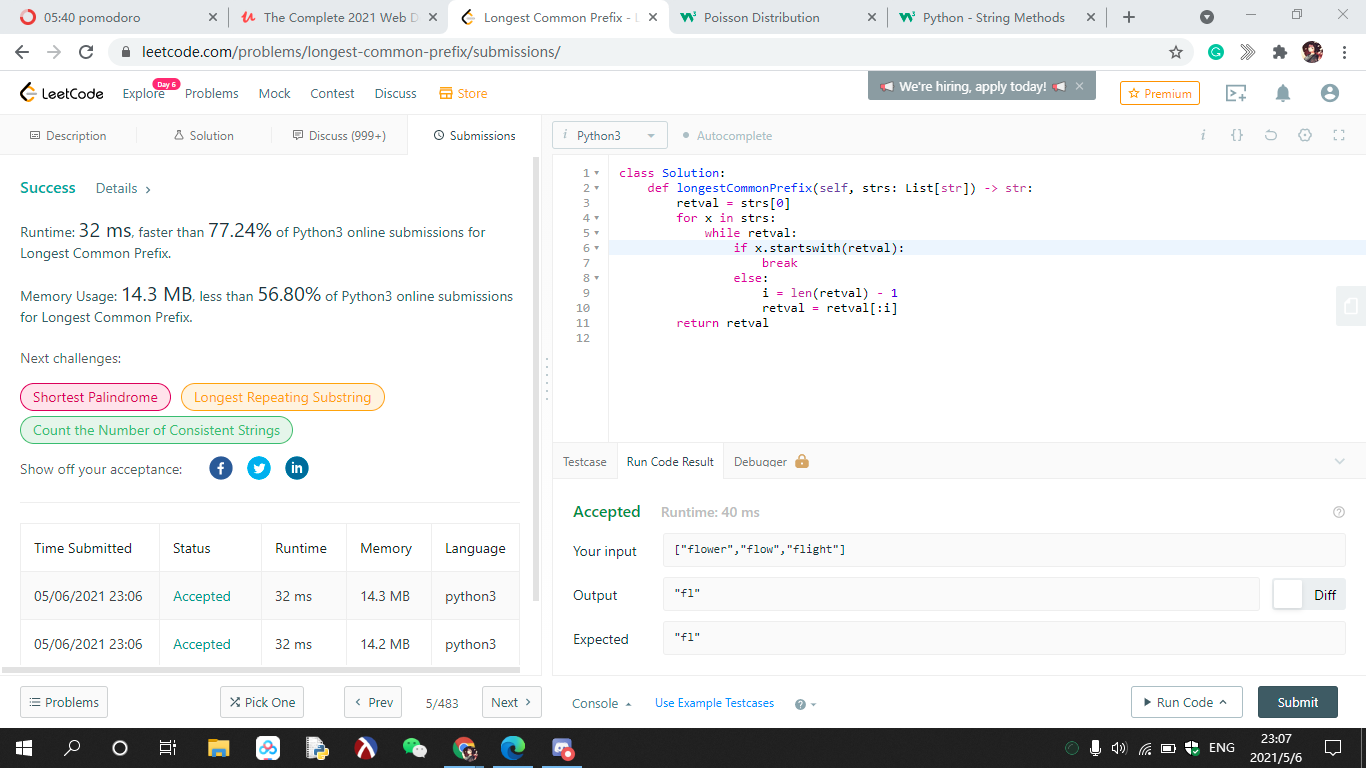Click Use Example Testcases link
This screenshot has width=1366, height=768.
pyautogui.click(x=714, y=703)
